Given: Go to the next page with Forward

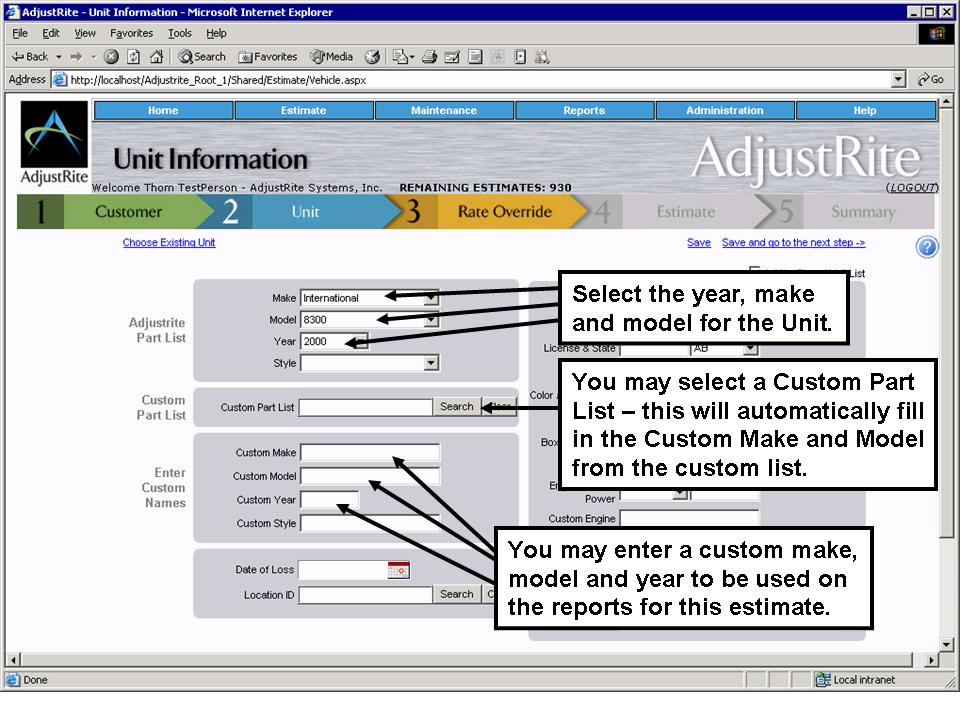Looking at the screenshot, I should [x=77, y=57].
